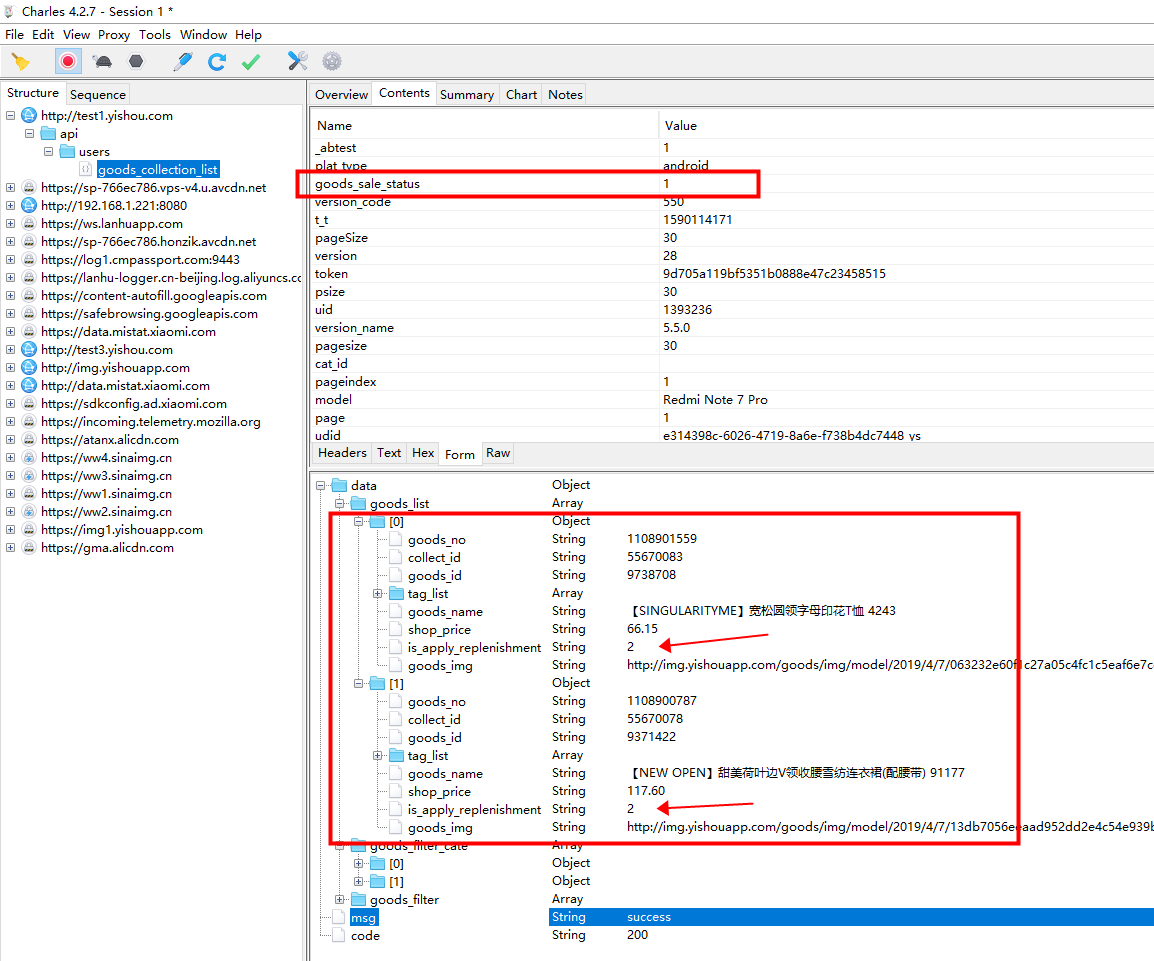Switch to the Sequence tab
This screenshot has width=1154, height=961.
[x=98, y=94]
